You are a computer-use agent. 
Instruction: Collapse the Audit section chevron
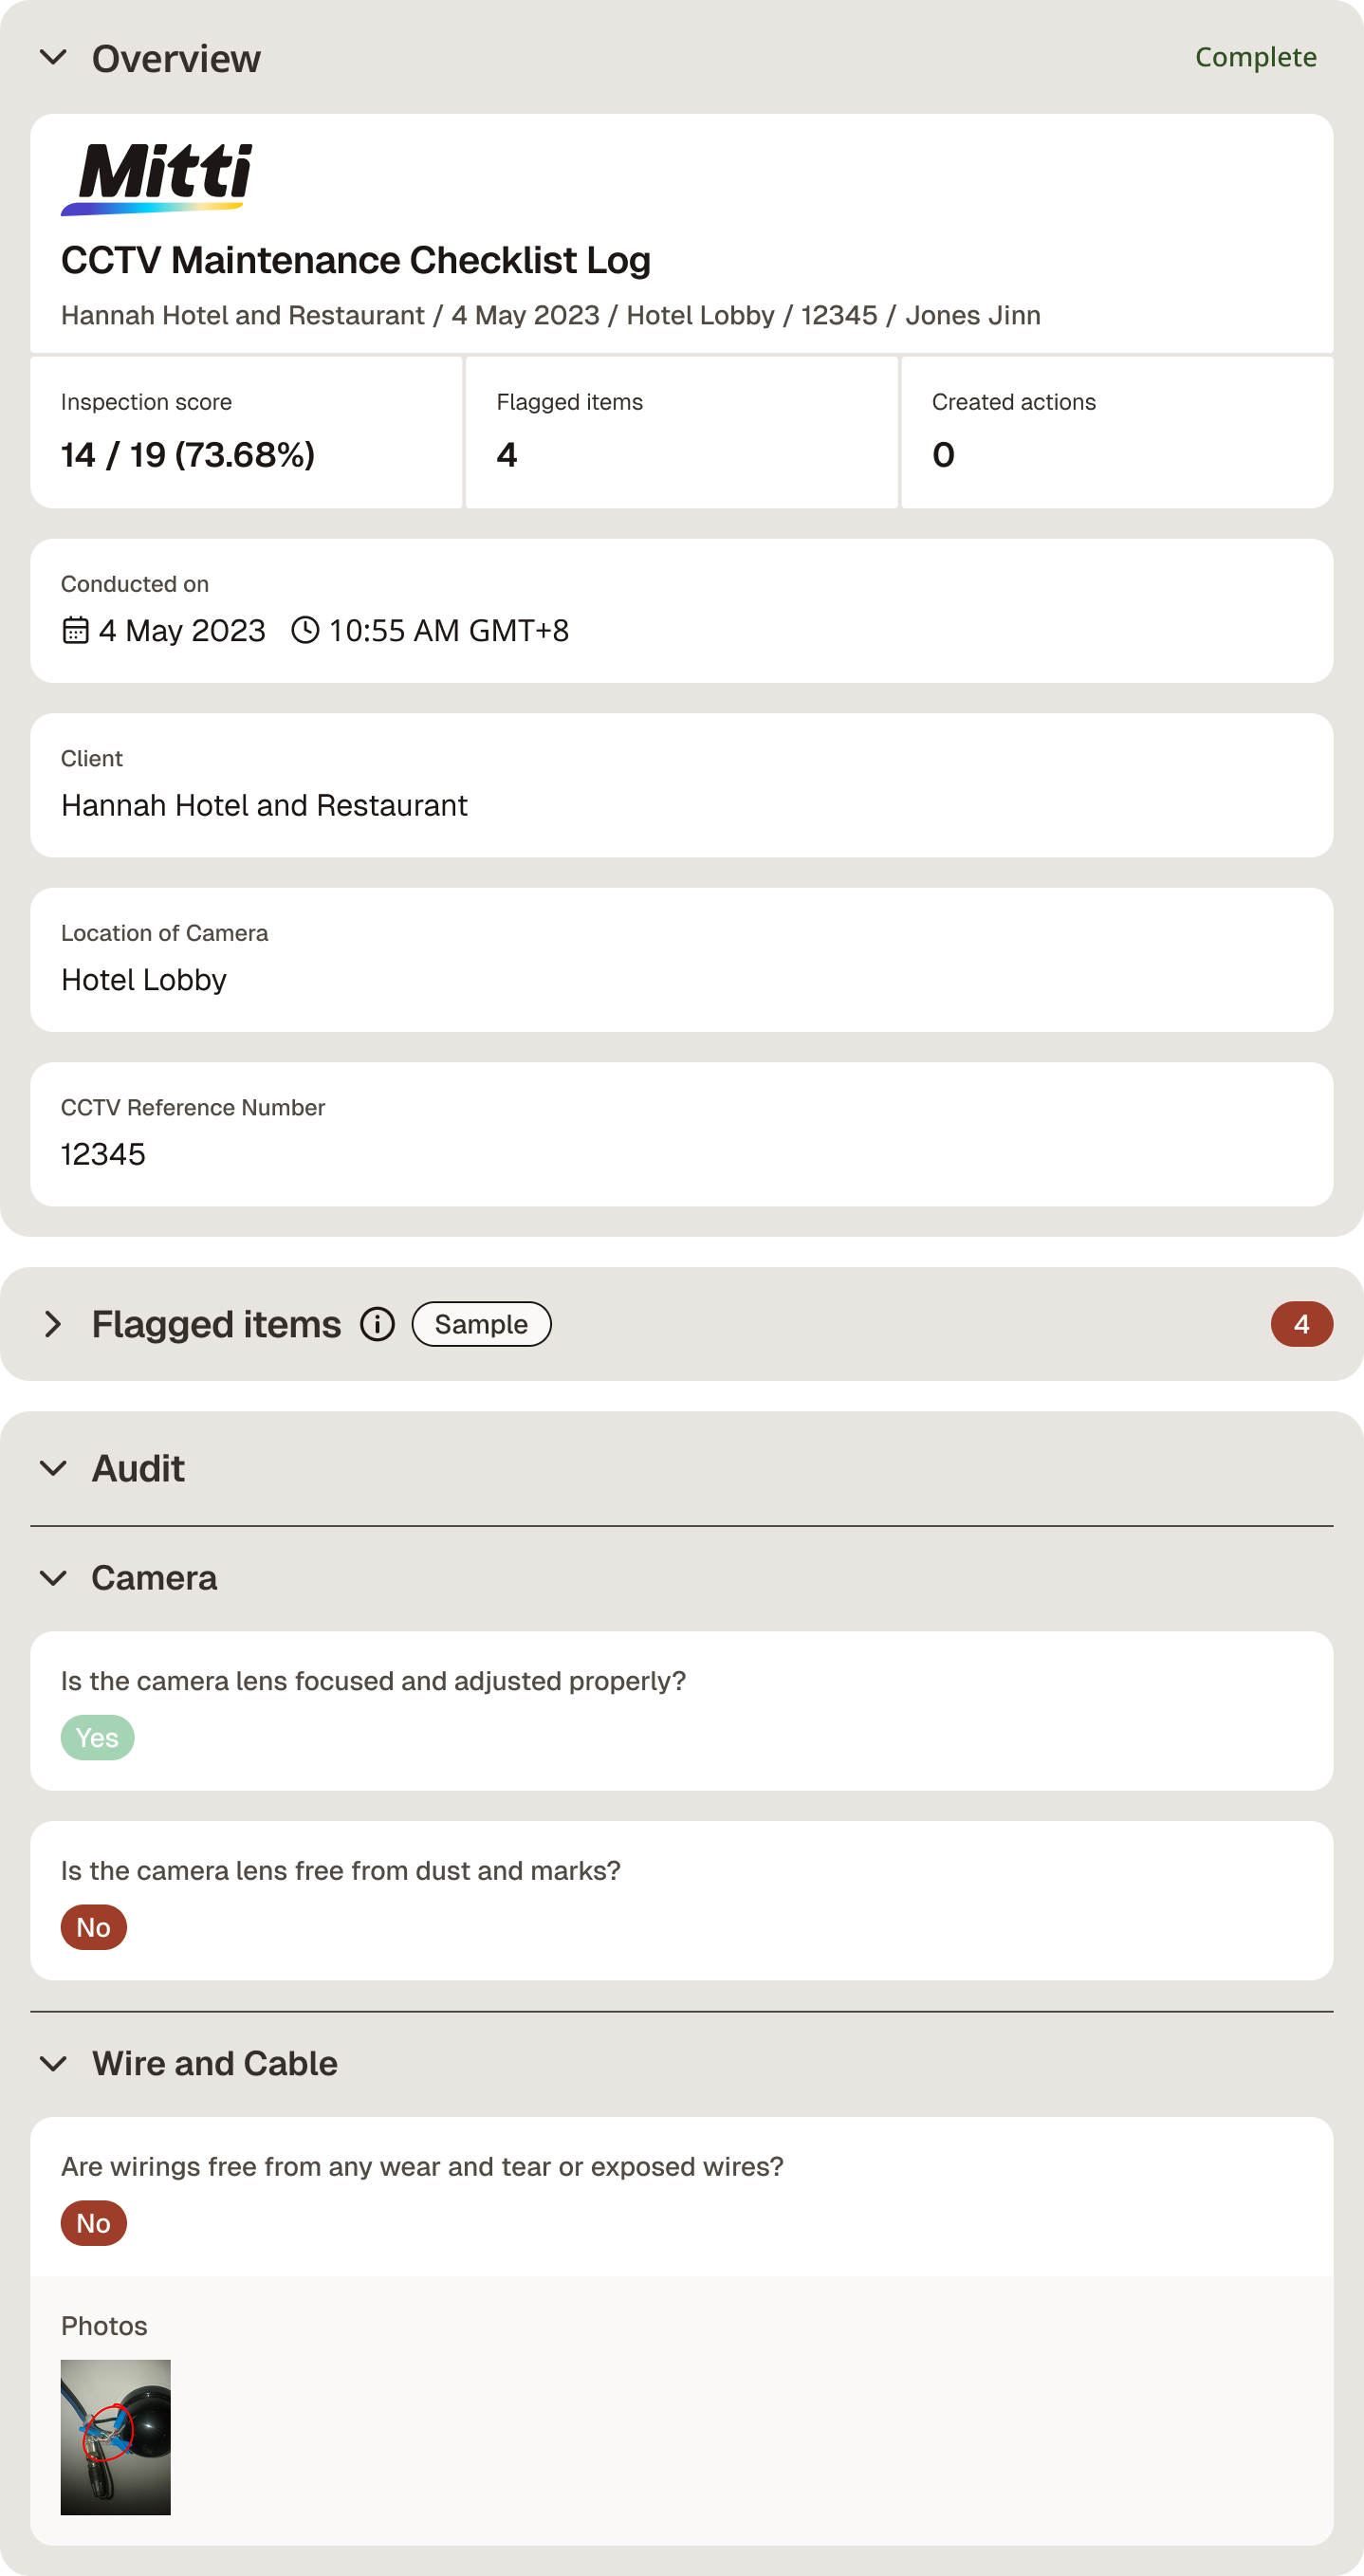53,1468
